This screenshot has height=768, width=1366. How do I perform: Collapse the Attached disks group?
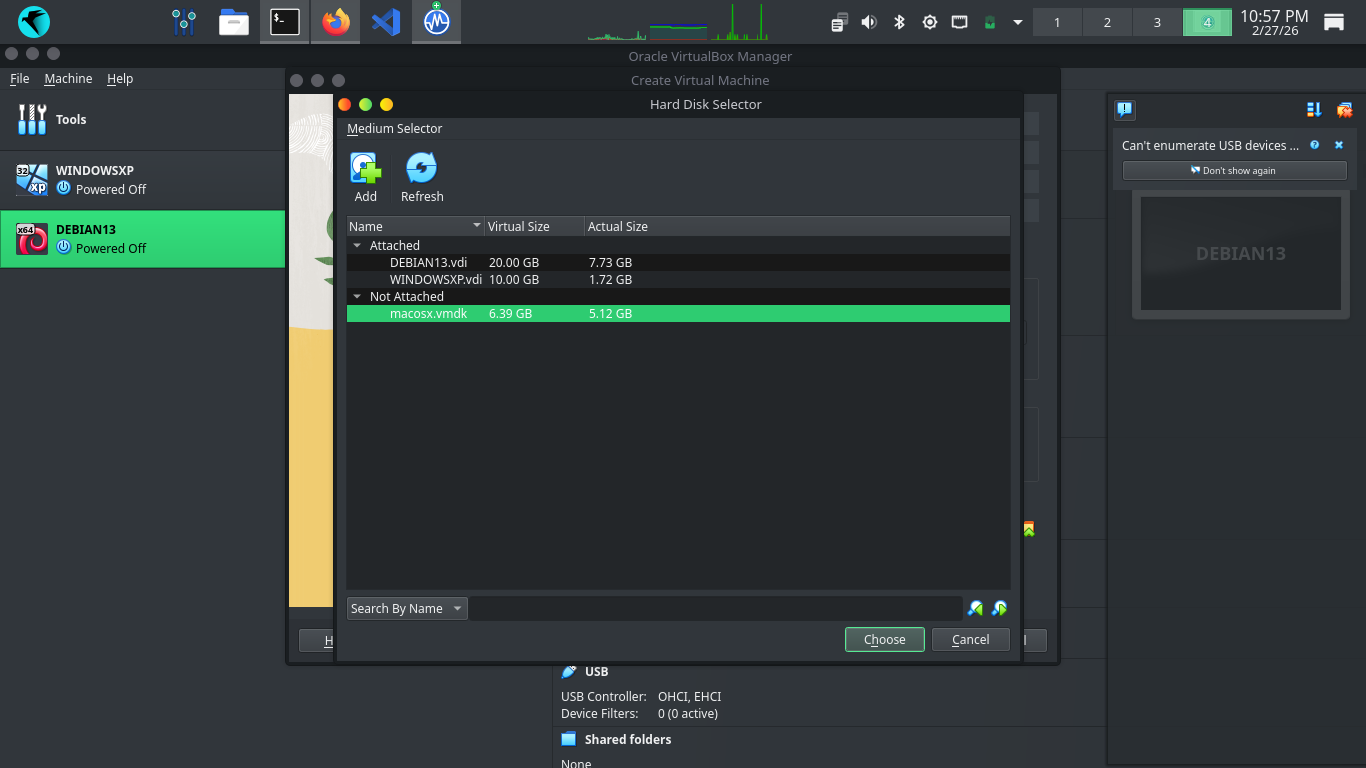tap(357, 245)
